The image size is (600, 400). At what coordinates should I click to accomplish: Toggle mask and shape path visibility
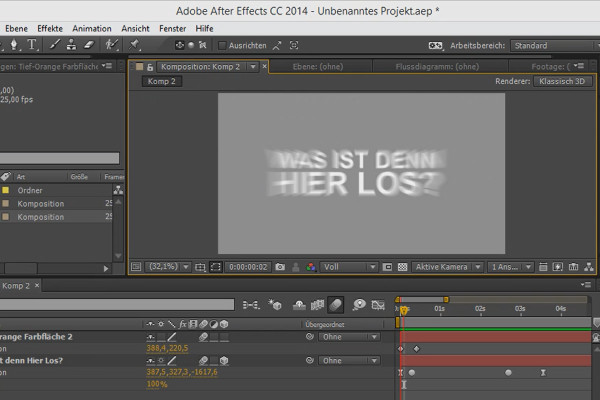click(215, 267)
